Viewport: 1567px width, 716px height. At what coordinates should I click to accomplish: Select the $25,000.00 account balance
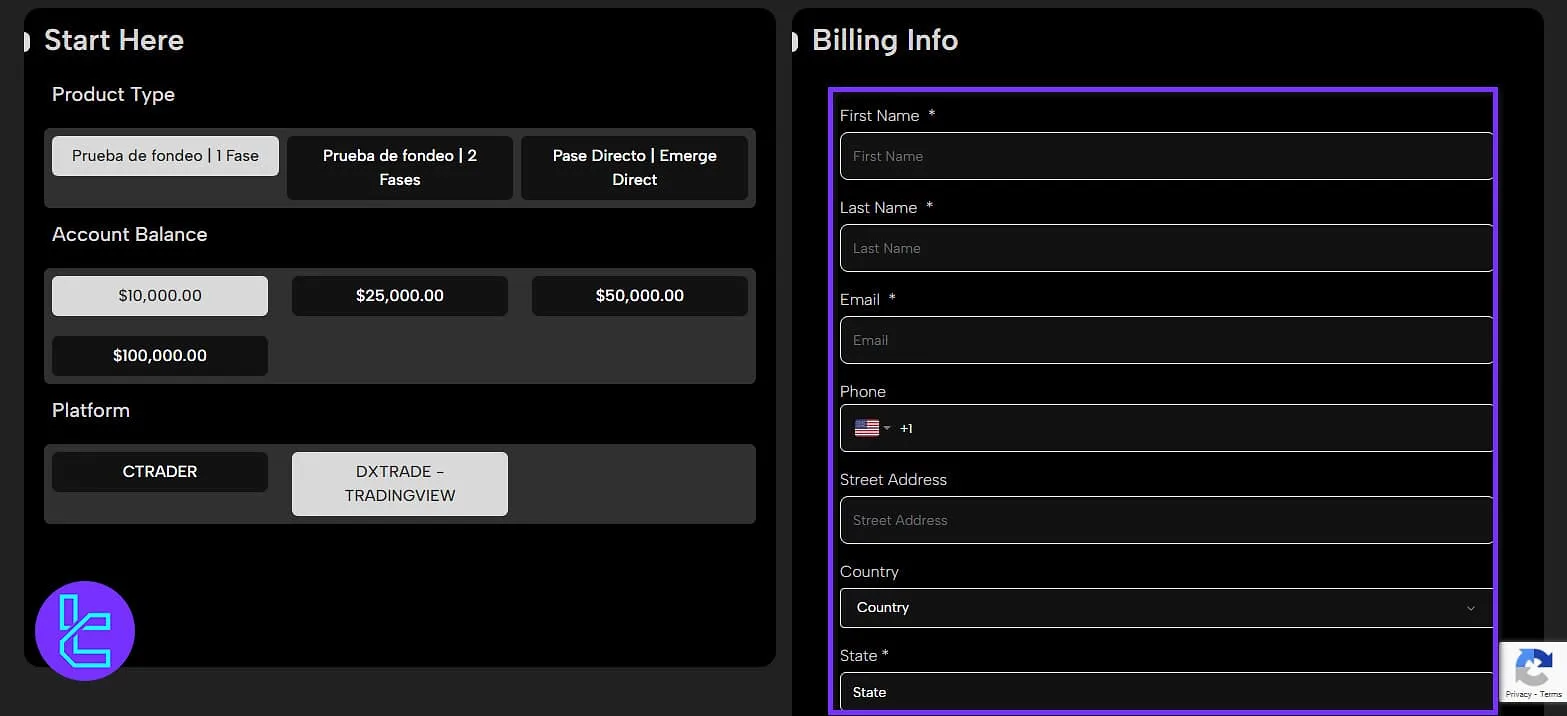[x=399, y=295]
